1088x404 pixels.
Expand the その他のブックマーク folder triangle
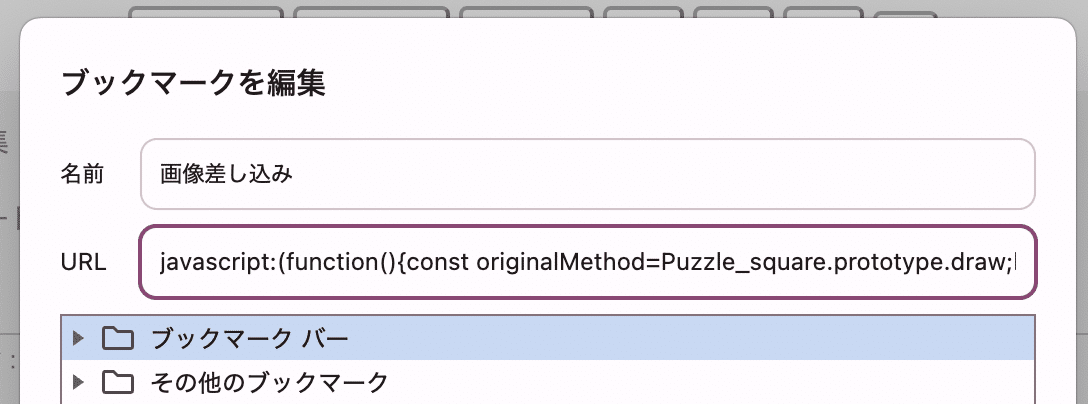point(80,381)
